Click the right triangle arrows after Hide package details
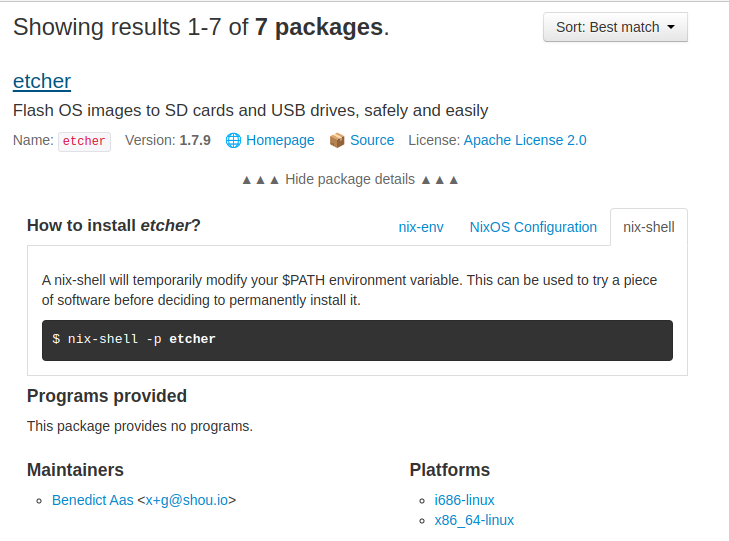The image size is (729, 541). point(439,180)
